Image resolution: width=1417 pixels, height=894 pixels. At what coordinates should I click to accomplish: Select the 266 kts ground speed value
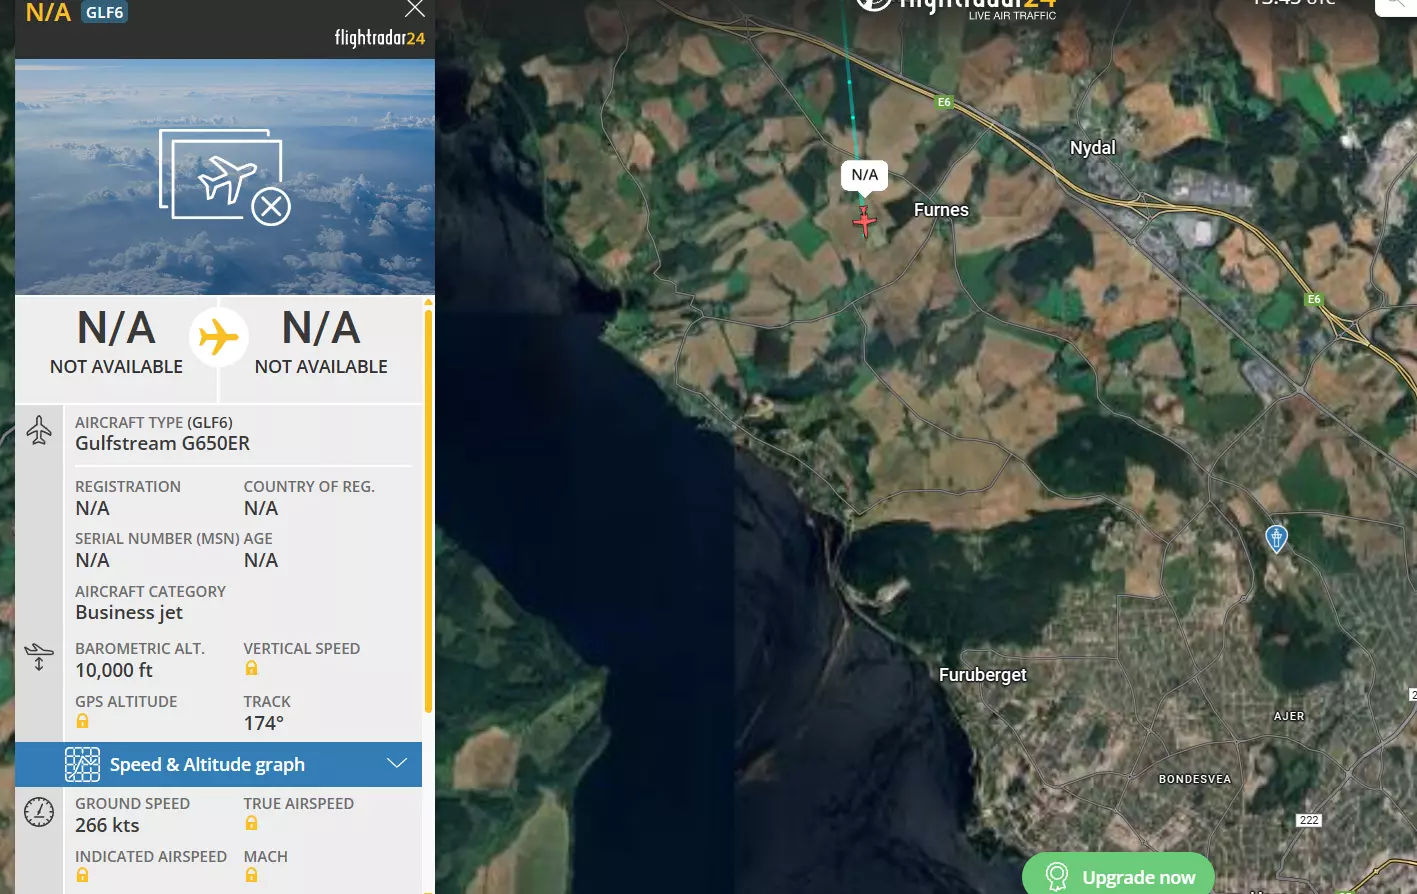point(107,825)
